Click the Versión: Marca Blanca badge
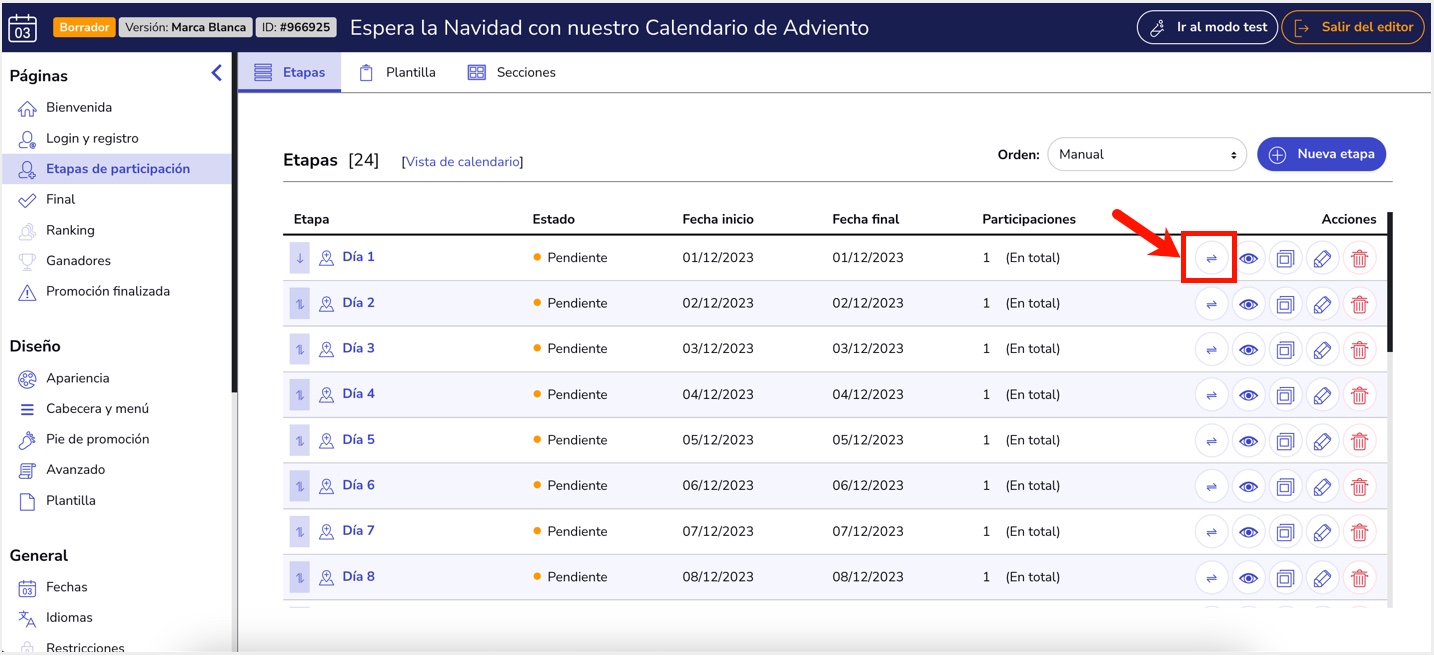 click(185, 28)
